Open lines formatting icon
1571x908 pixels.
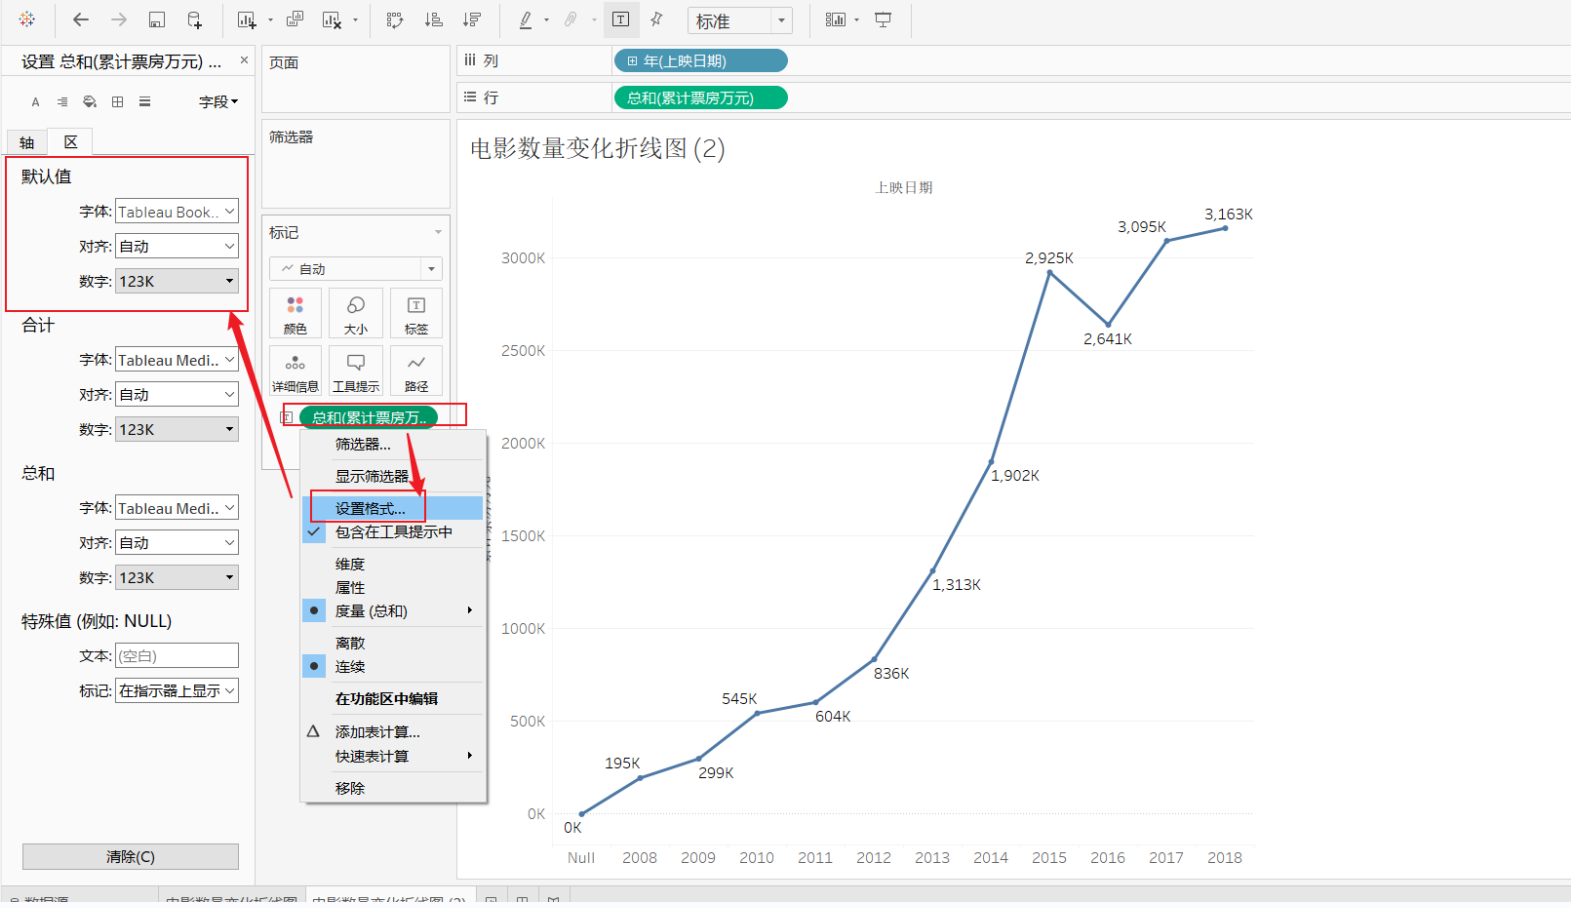[145, 102]
